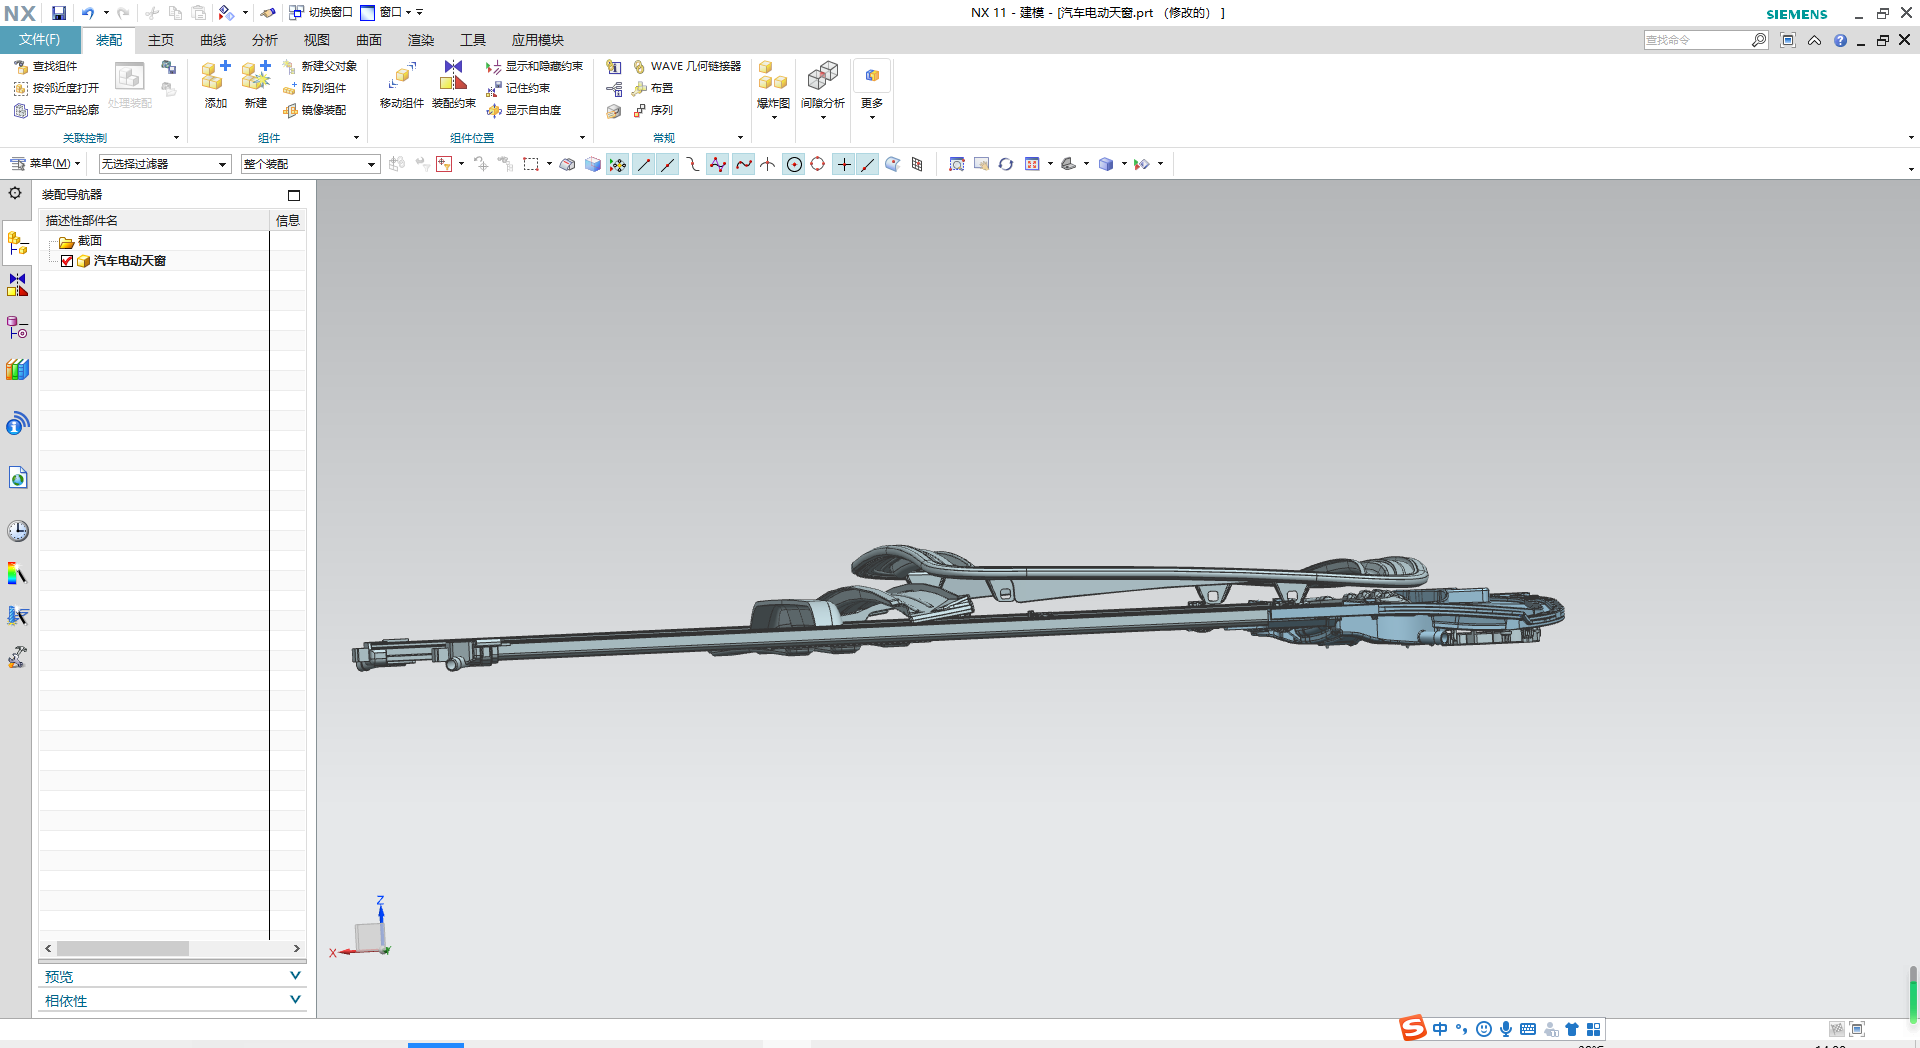
Task: Toggle the snap to midpoint option
Action: 668,165
